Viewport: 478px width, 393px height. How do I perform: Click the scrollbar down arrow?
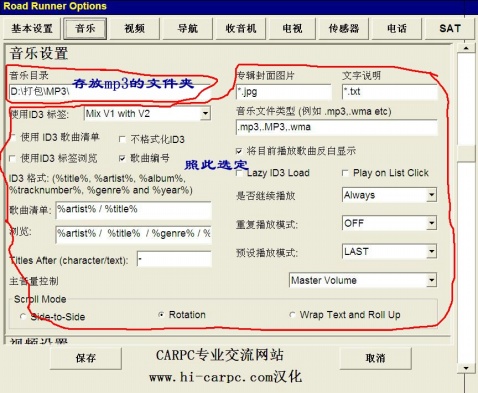pyautogui.click(x=466, y=368)
